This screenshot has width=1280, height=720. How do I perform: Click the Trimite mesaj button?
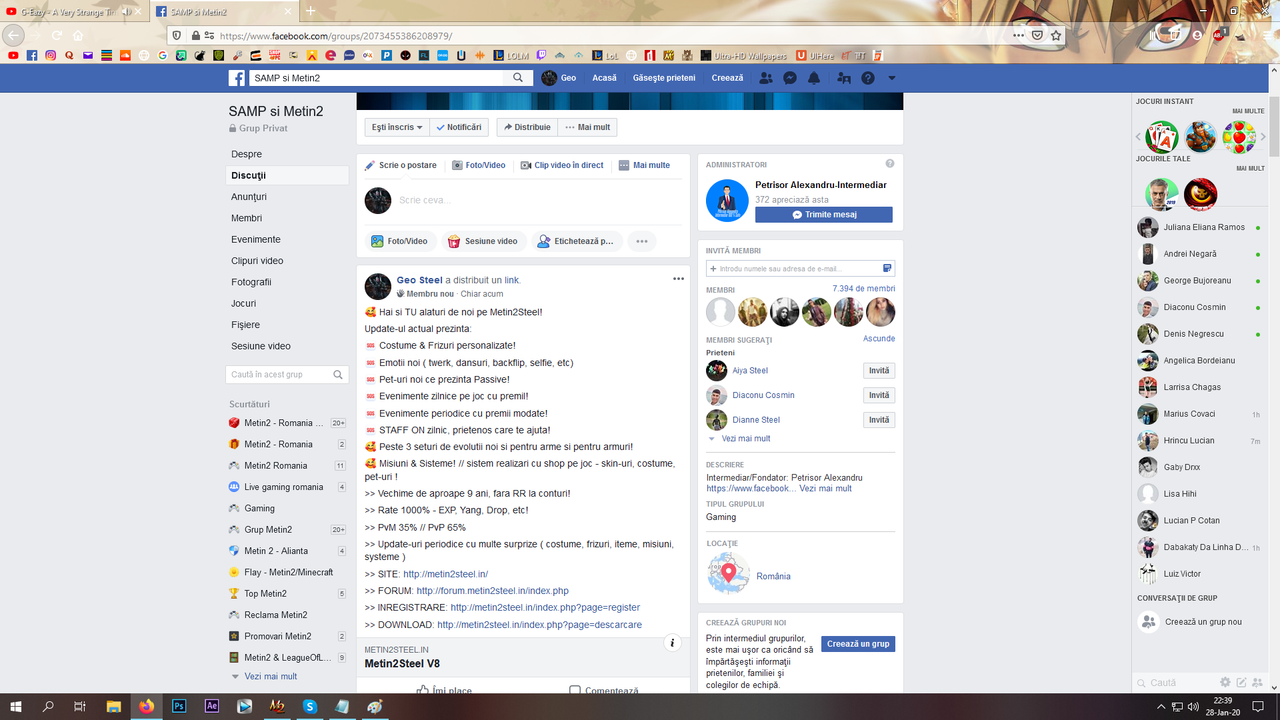click(824, 215)
